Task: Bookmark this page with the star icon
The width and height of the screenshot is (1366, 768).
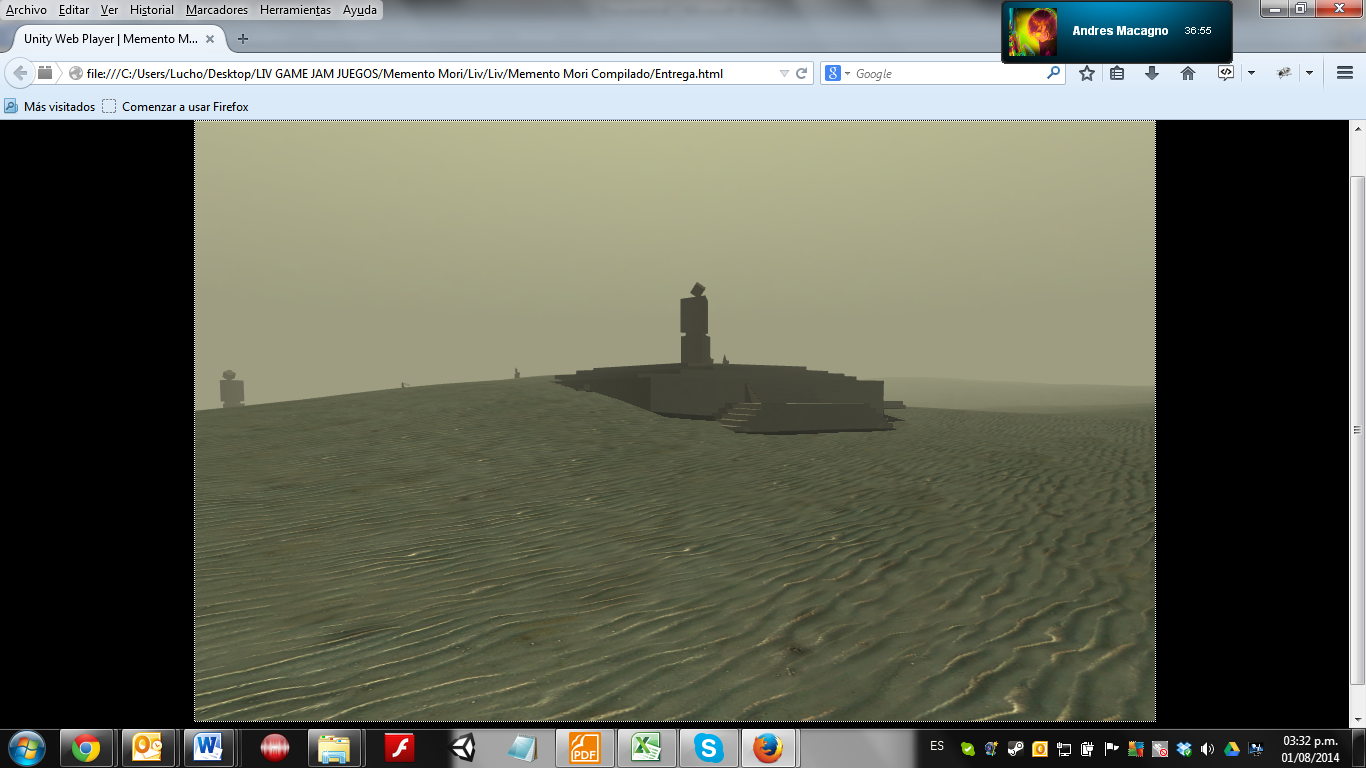Action: coord(1087,73)
